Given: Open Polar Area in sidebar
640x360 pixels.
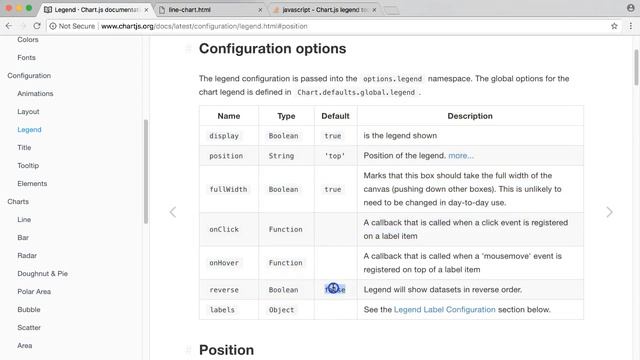Looking at the screenshot, I should (34, 291).
